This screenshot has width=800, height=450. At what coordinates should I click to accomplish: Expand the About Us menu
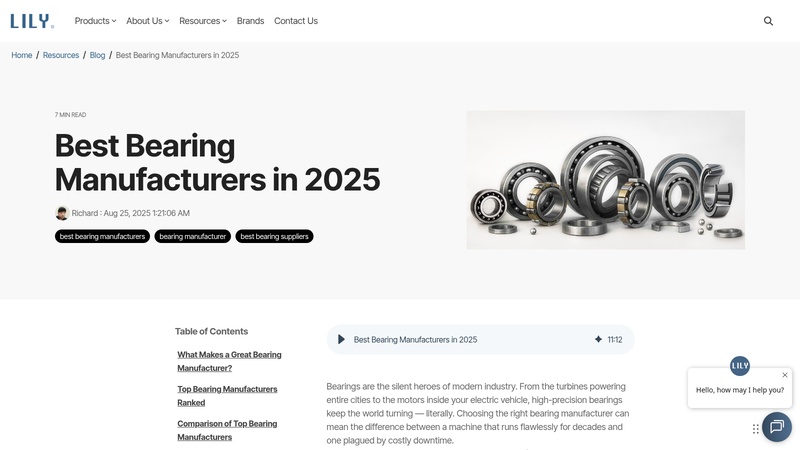pos(147,21)
